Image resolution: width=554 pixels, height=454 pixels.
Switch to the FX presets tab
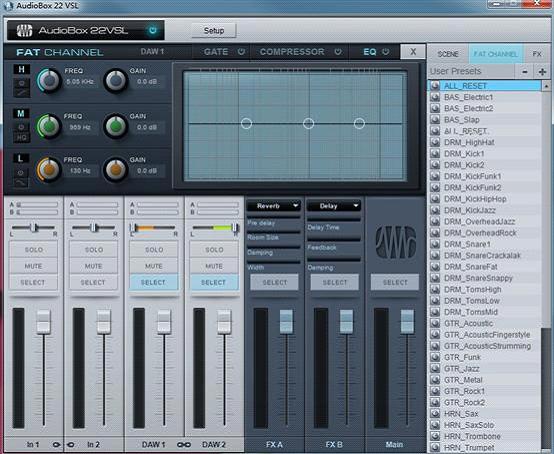537,54
